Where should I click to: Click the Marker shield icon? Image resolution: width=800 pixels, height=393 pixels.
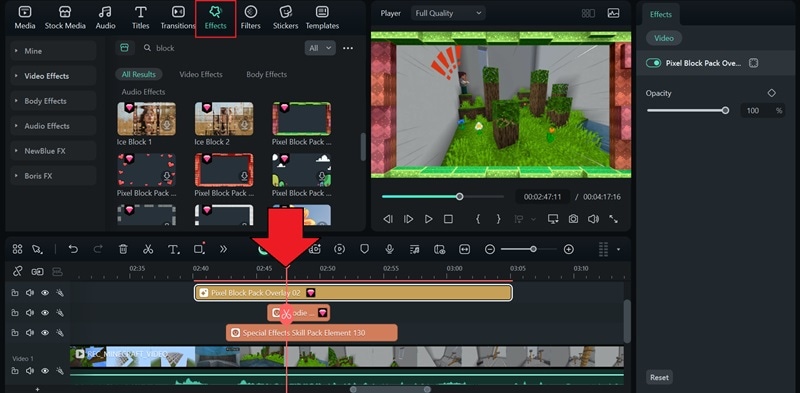[x=364, y=249]
